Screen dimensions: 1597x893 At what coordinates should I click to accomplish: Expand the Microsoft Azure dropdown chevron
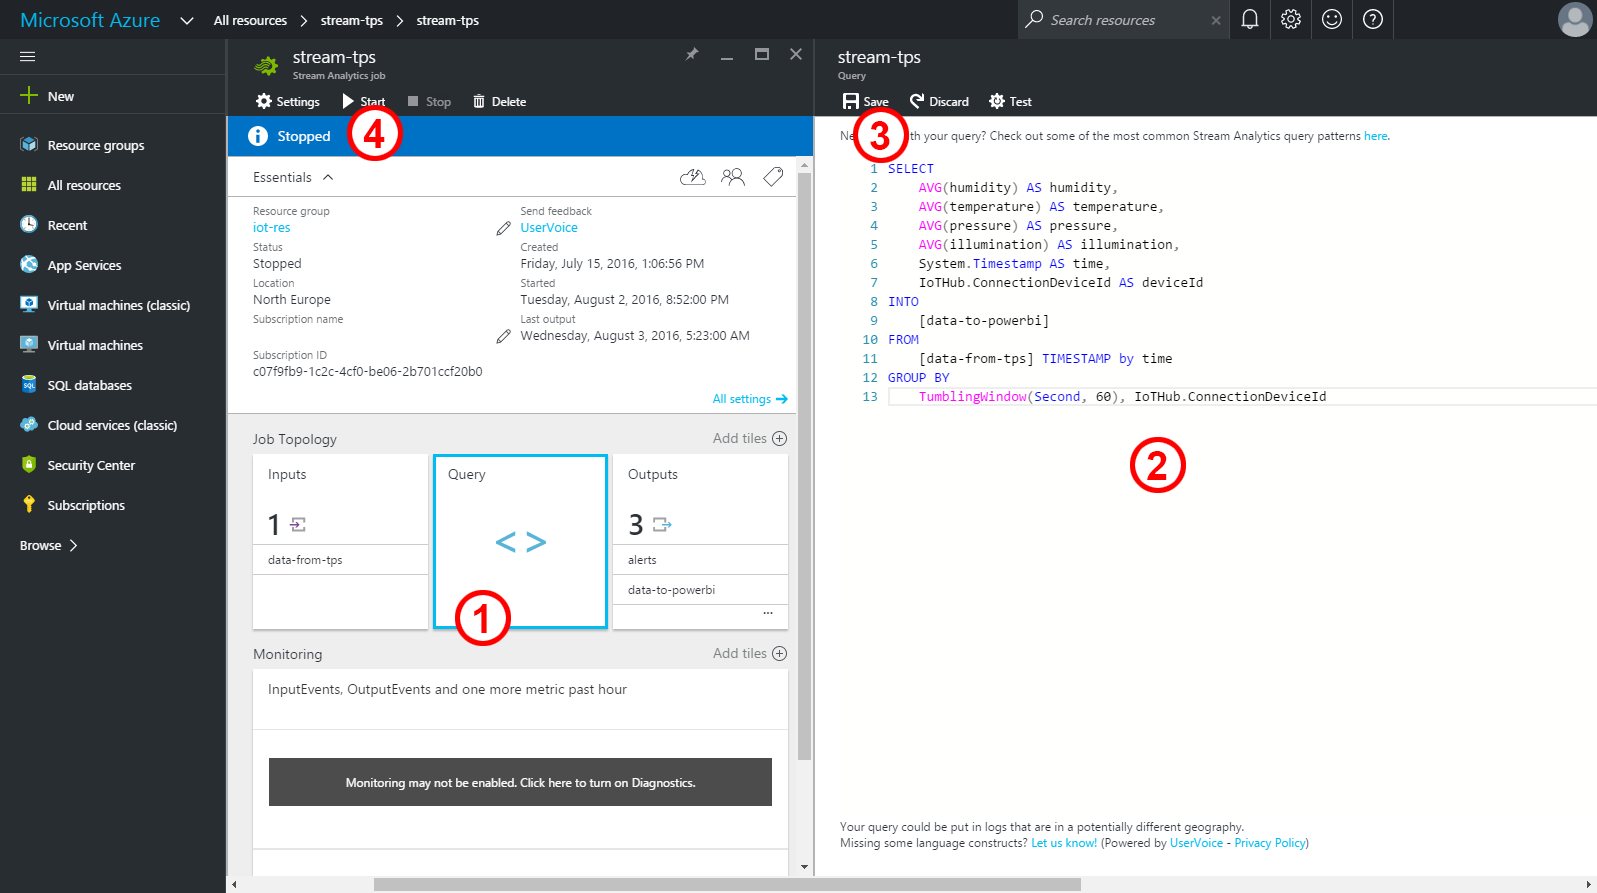[x=186, y=20]
